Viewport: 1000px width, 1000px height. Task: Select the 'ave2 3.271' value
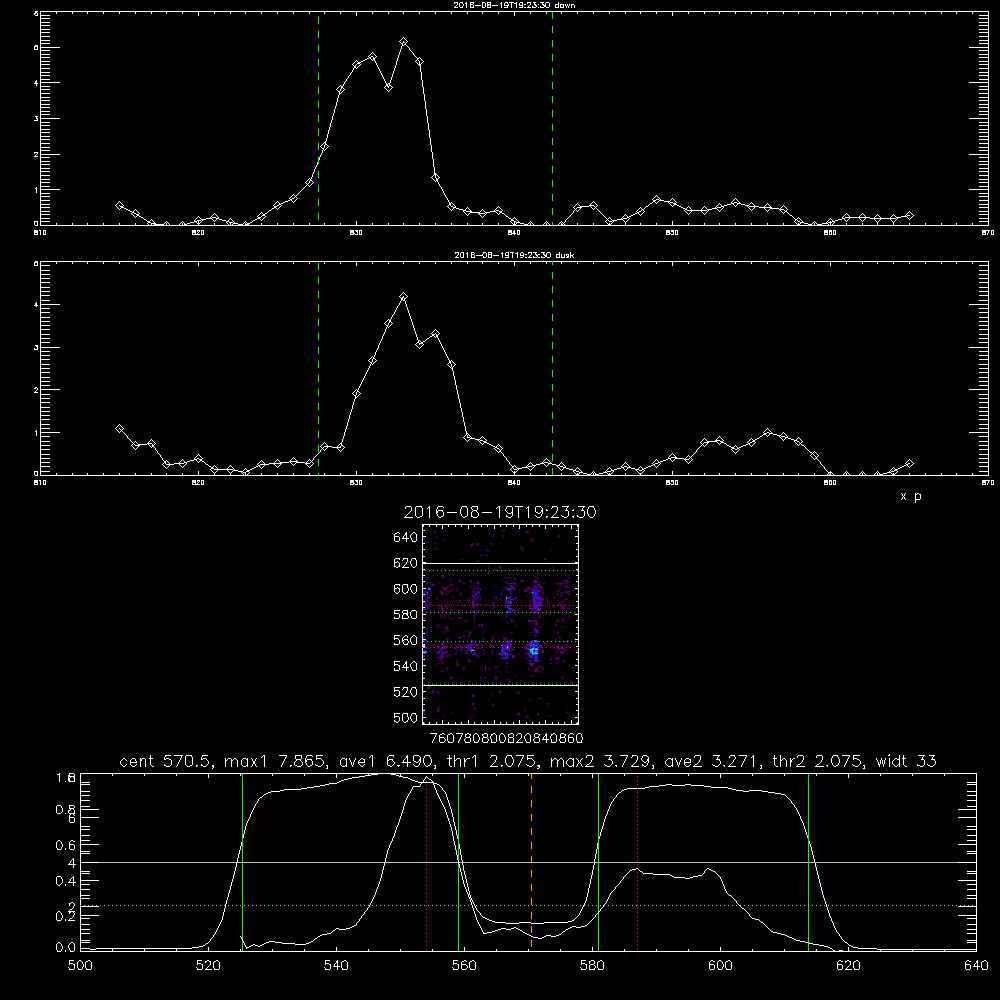[711, 761]
